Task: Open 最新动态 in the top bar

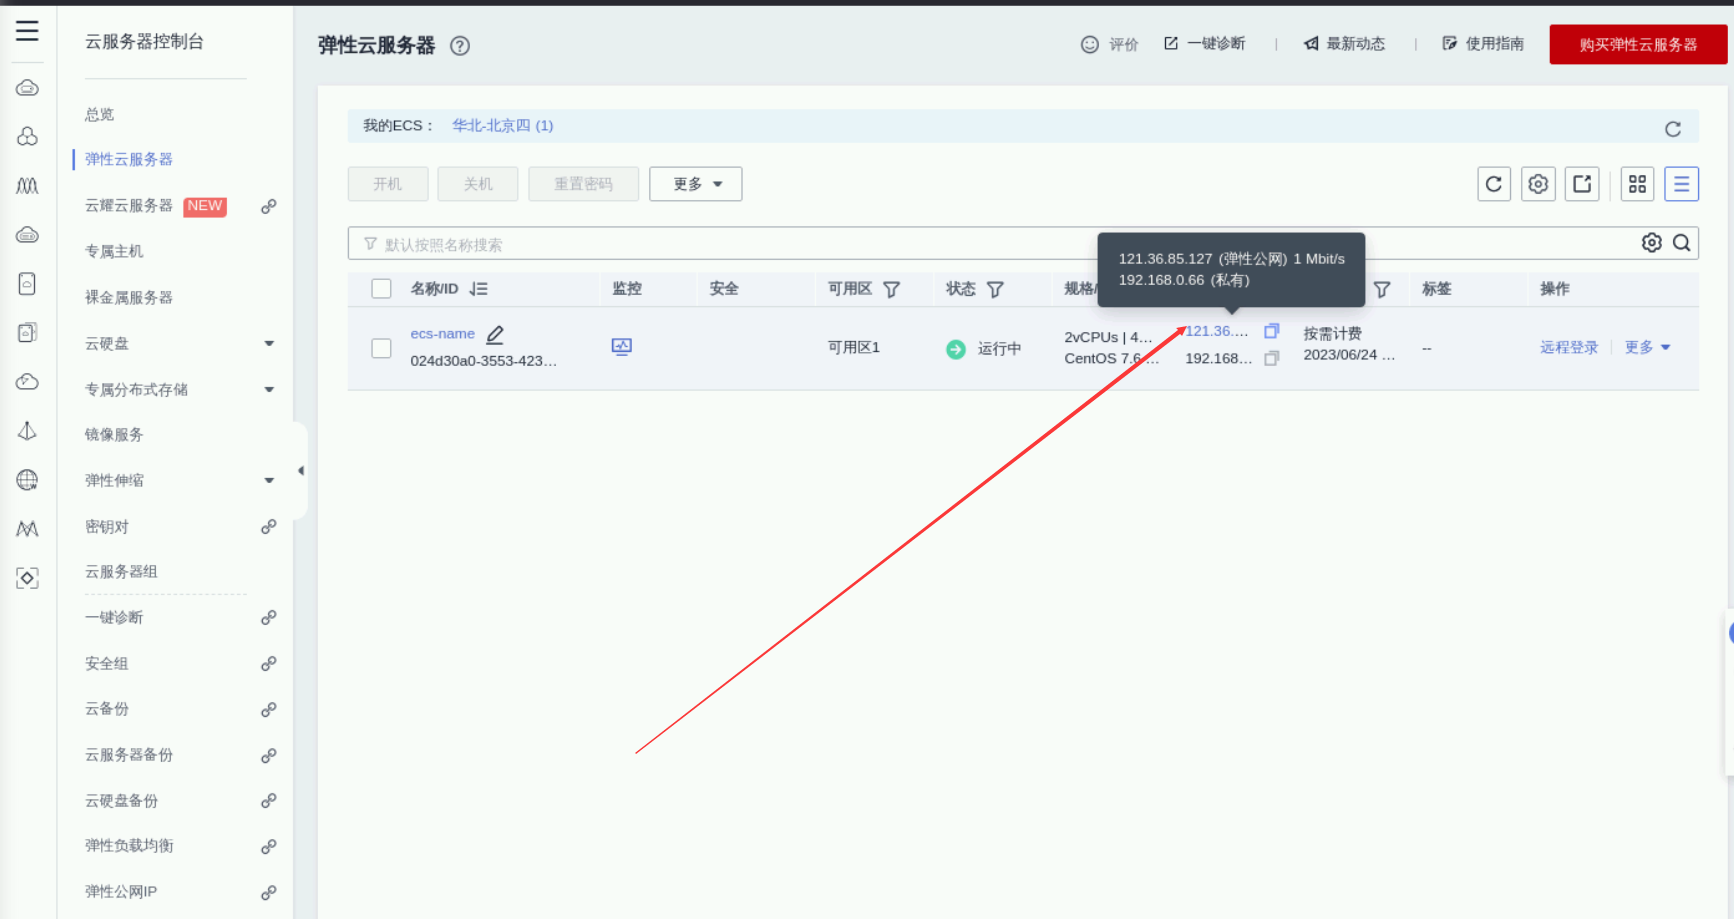Action: (x=1344, y=44)
